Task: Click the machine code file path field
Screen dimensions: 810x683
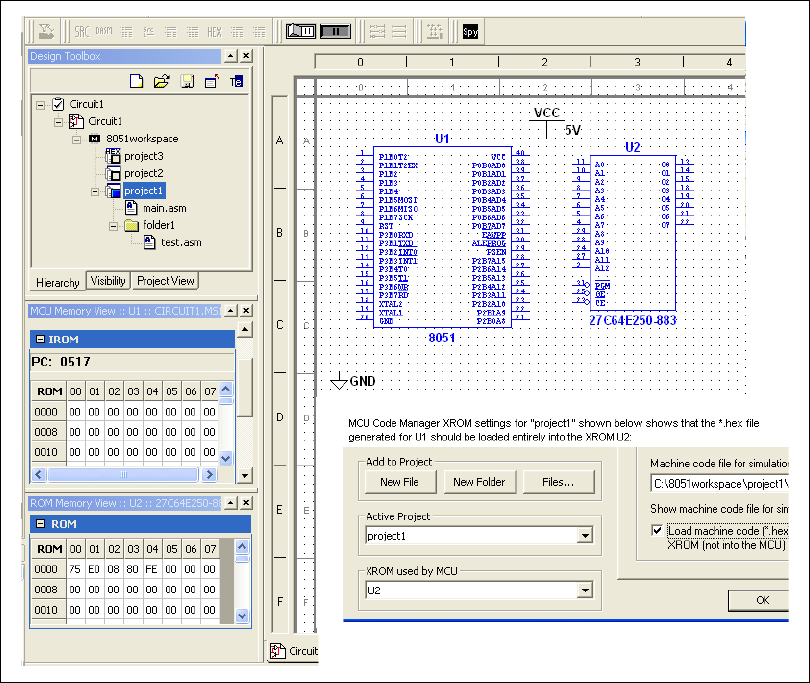Action: click(x=718, y=484)
